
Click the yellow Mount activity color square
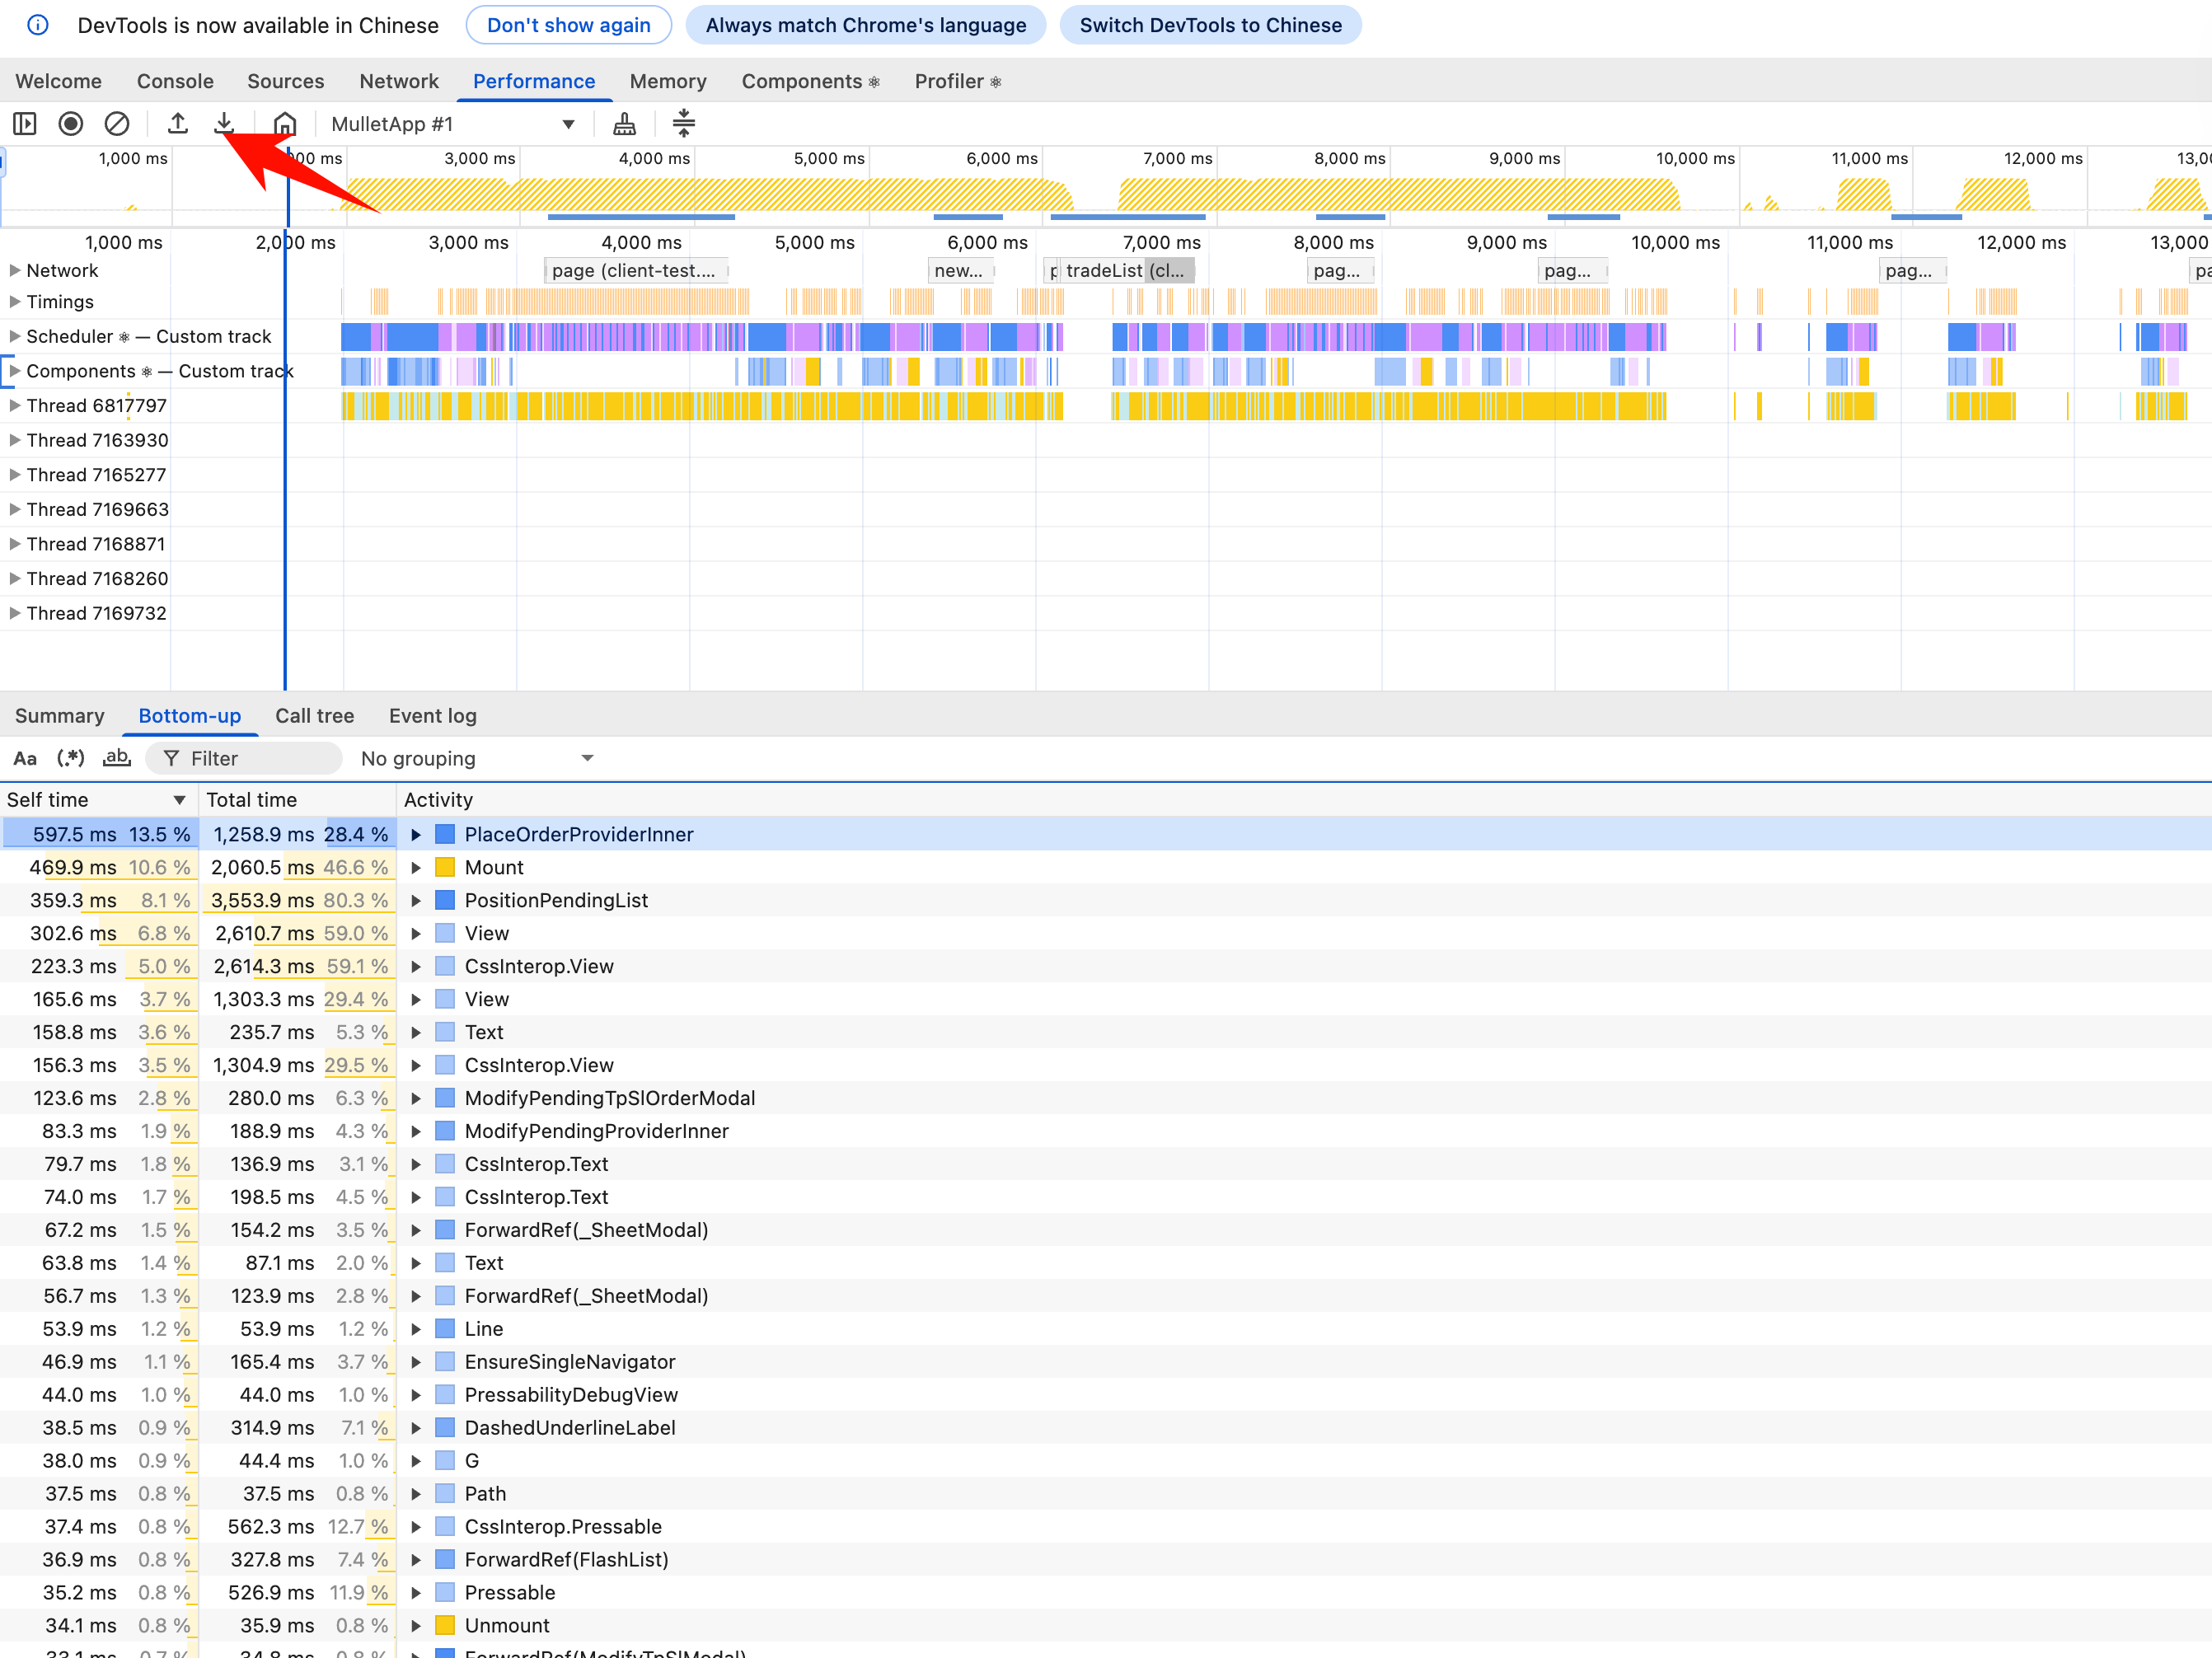coord(446,868)
